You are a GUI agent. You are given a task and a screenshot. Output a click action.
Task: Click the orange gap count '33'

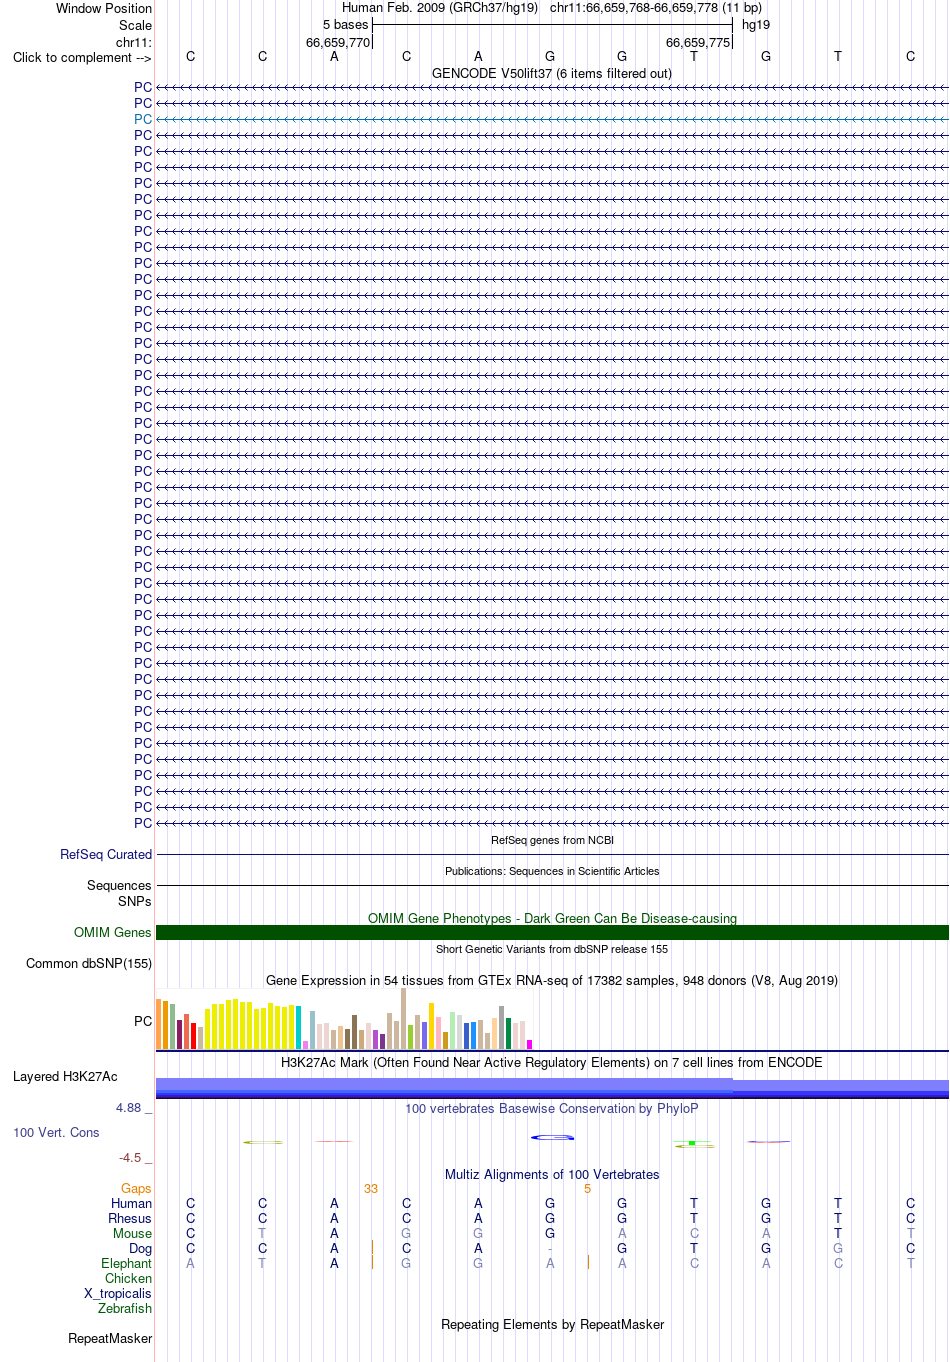click(x=371, y=1188)
